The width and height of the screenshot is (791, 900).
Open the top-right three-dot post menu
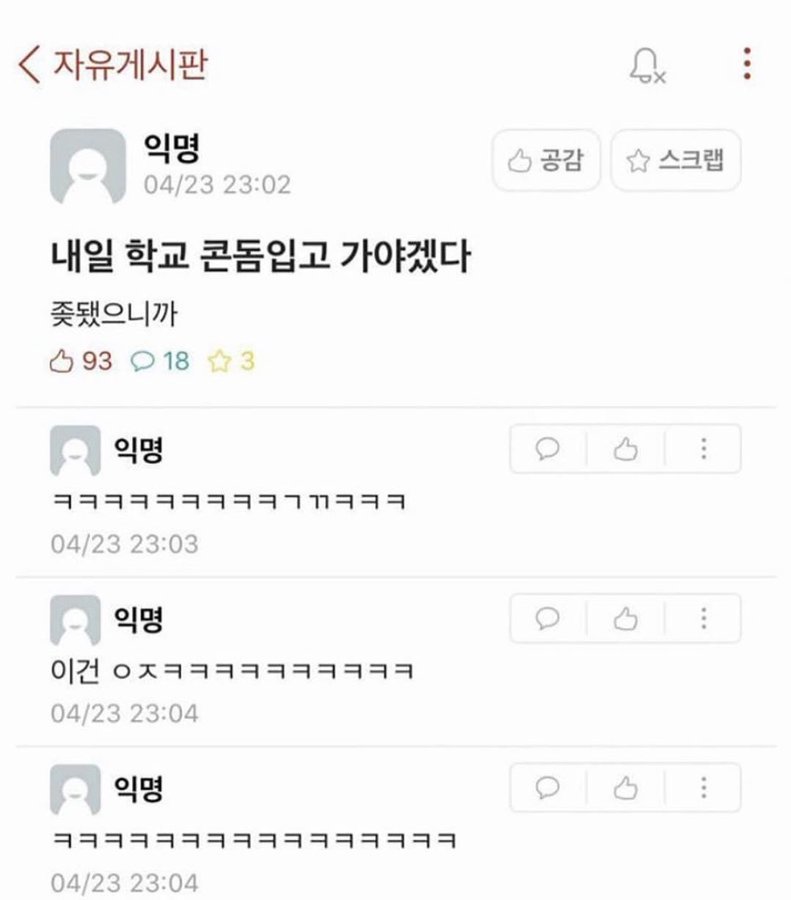[x=747, y=64]
